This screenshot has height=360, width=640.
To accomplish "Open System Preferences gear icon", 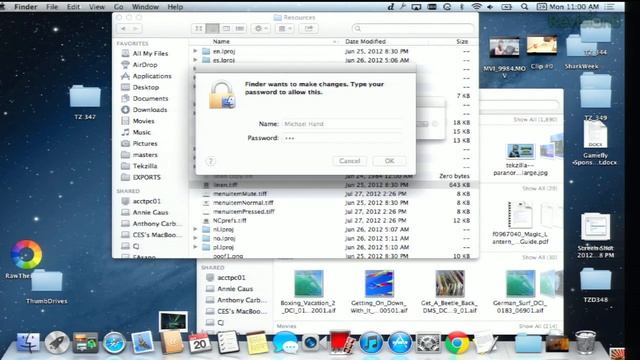I will coord(428,342).
